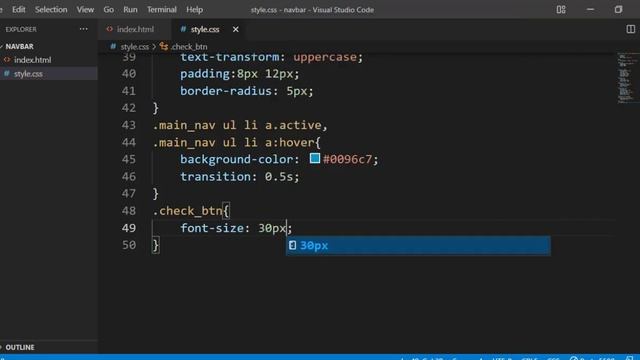Open the Go menu

coord(109,9)
